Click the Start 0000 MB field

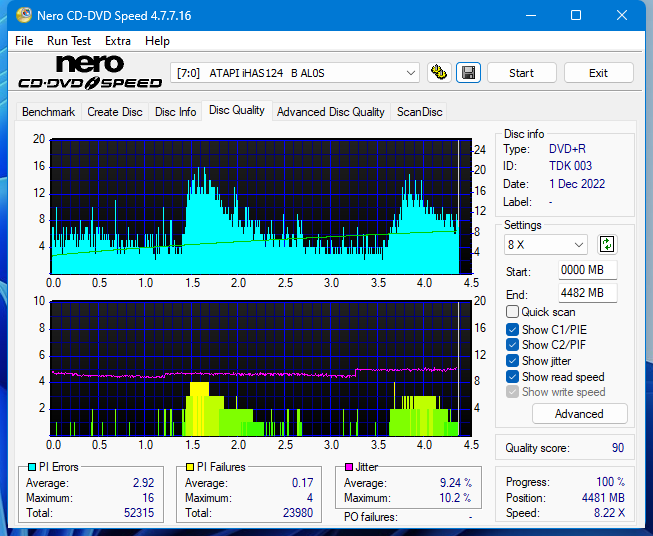point(587,270)
